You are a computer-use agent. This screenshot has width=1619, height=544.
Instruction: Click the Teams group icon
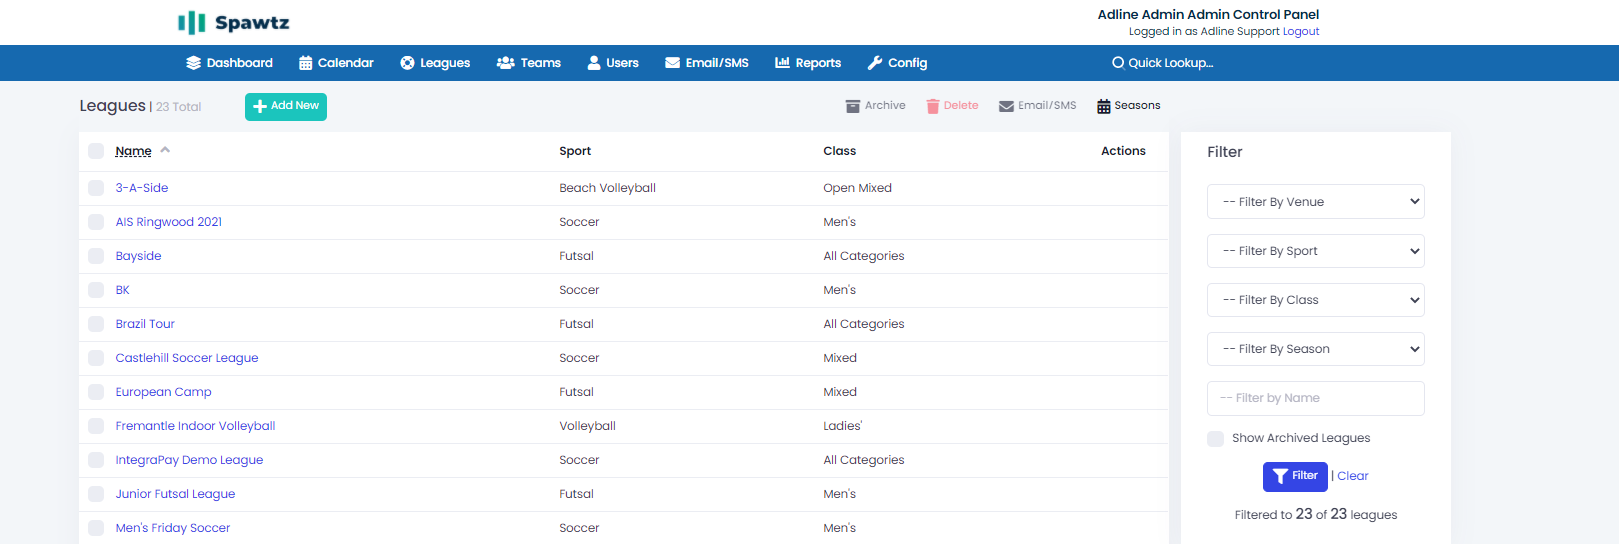pyautogui.click(x=506, y=63)
